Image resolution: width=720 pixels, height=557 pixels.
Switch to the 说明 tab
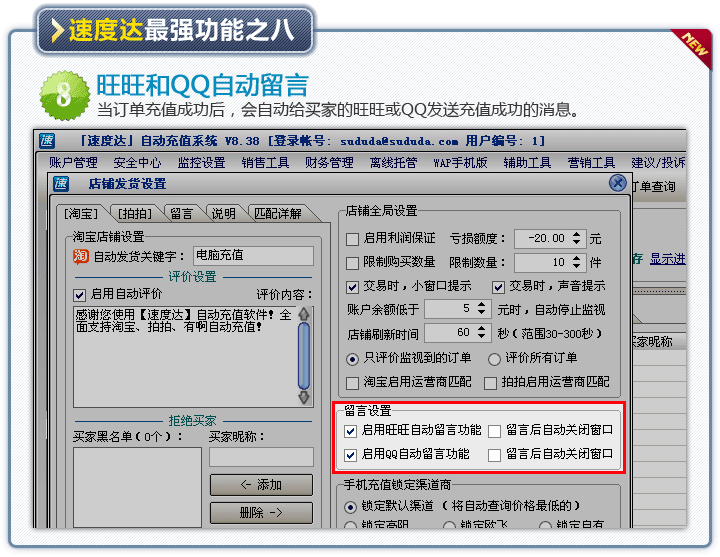224,214
